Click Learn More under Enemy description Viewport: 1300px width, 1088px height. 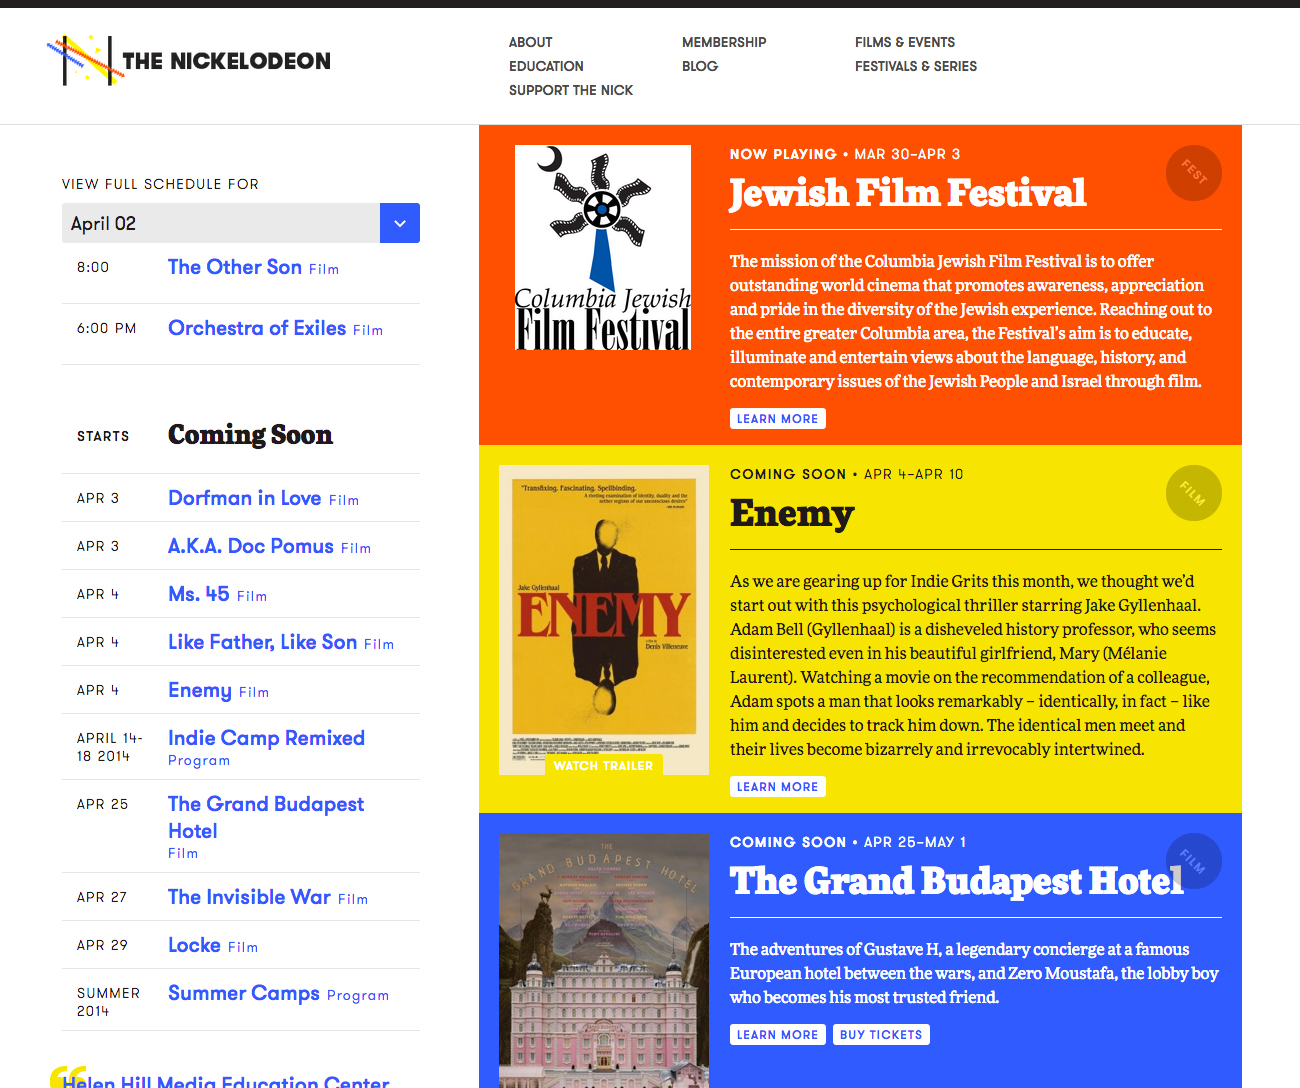click(x=777, y=787)
